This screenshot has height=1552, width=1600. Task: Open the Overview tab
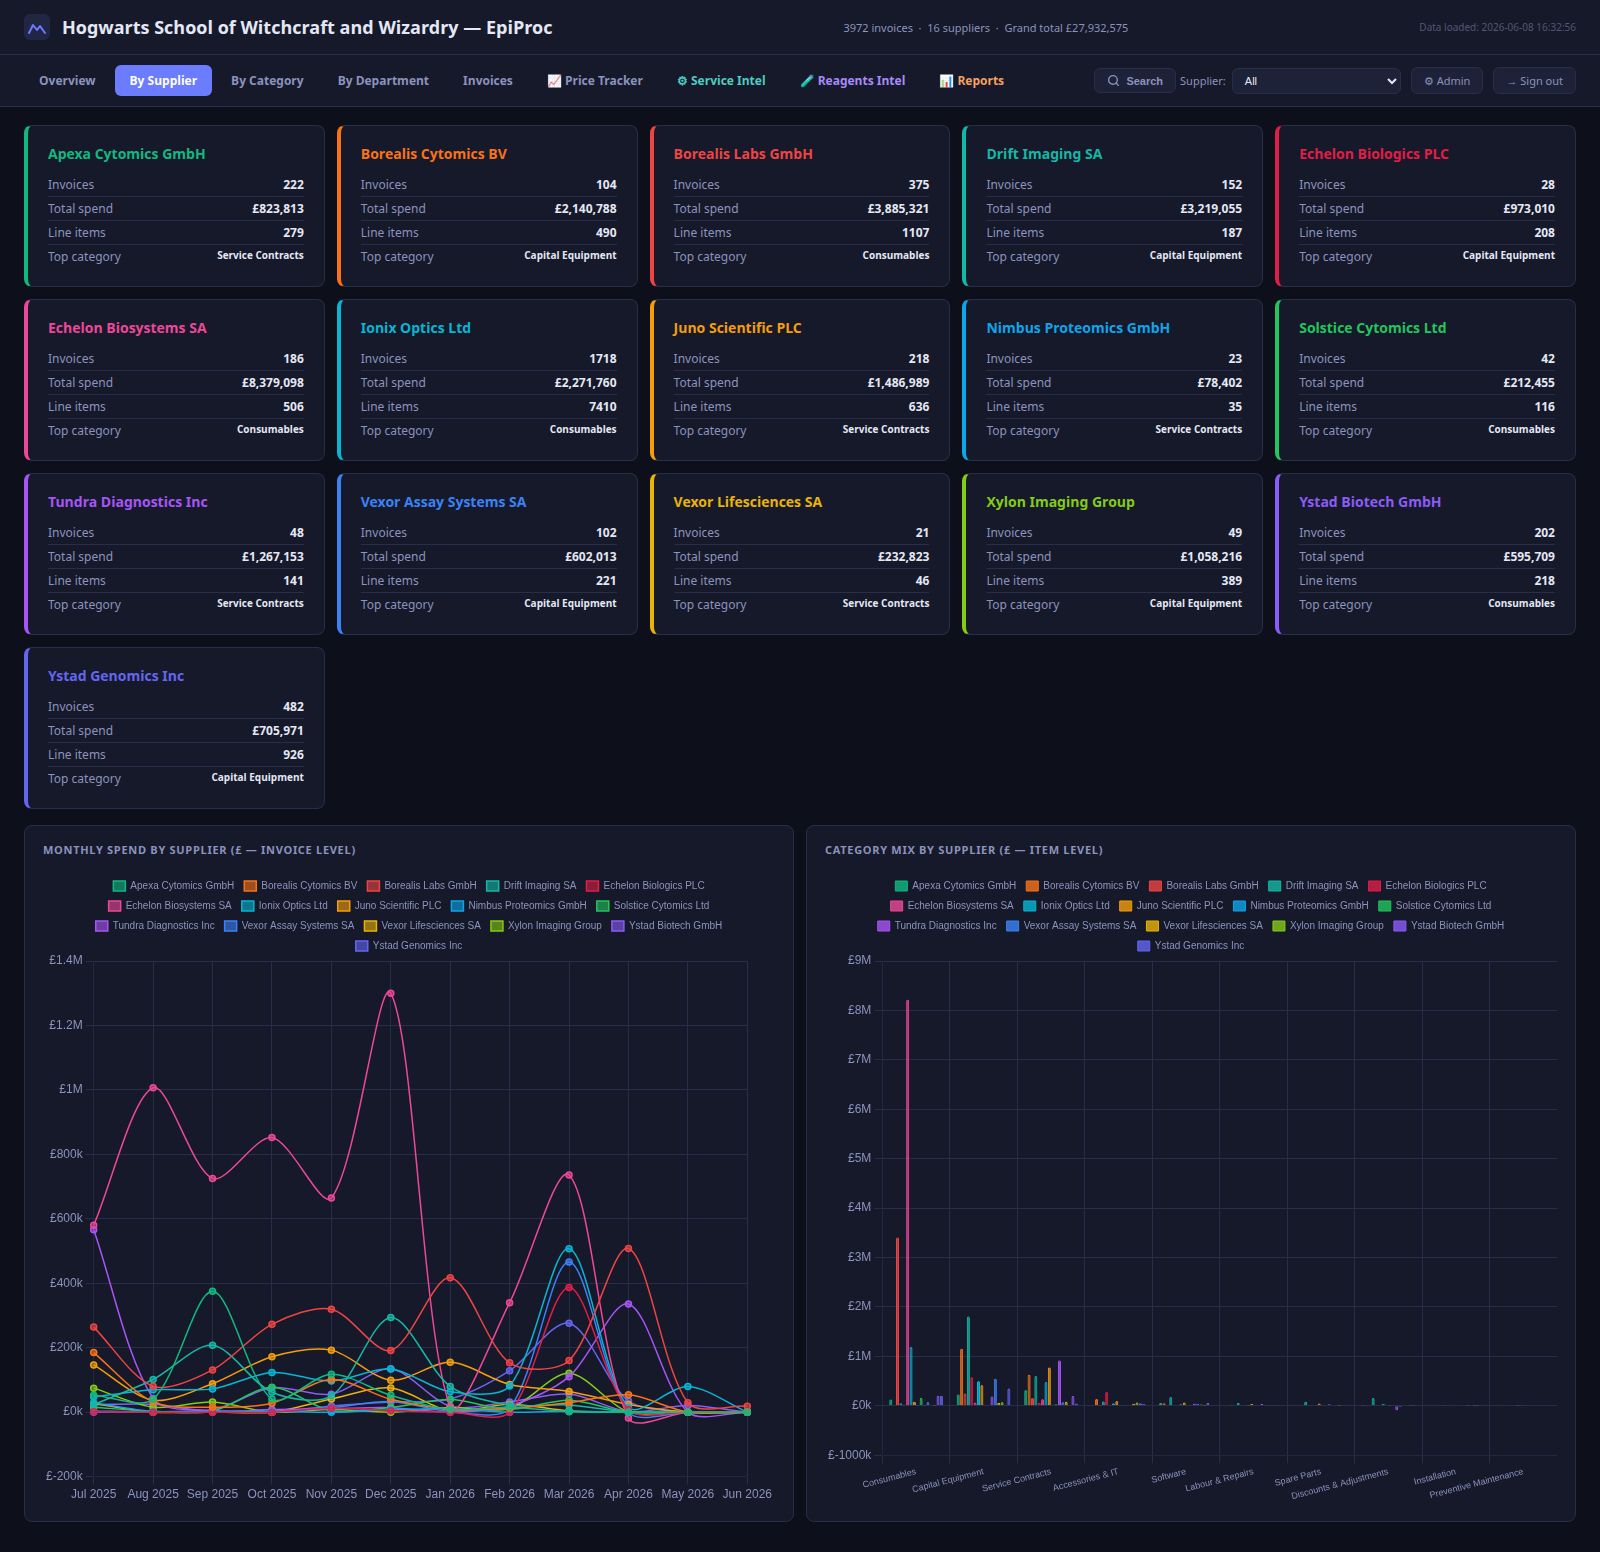pyautogui.click(x=67, y=81)
